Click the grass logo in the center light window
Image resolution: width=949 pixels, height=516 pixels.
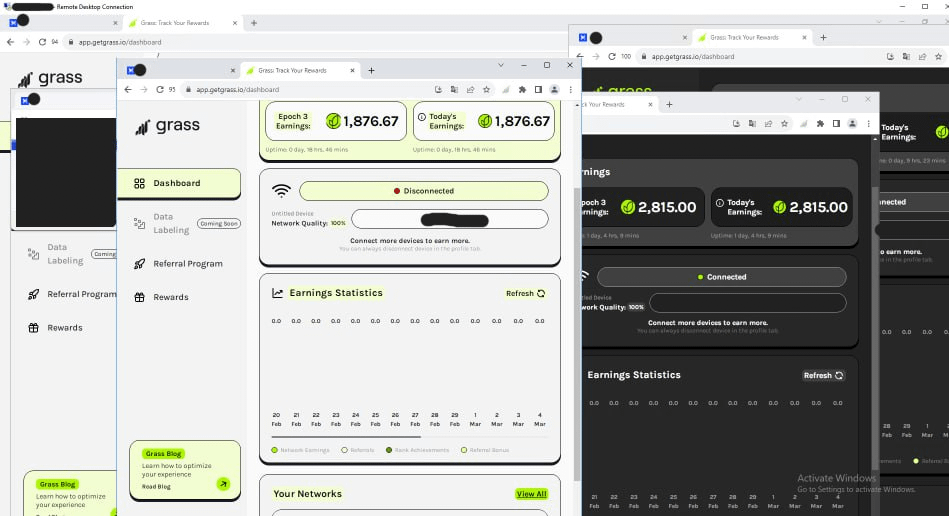pyautogui.click(x=168, y=126)
